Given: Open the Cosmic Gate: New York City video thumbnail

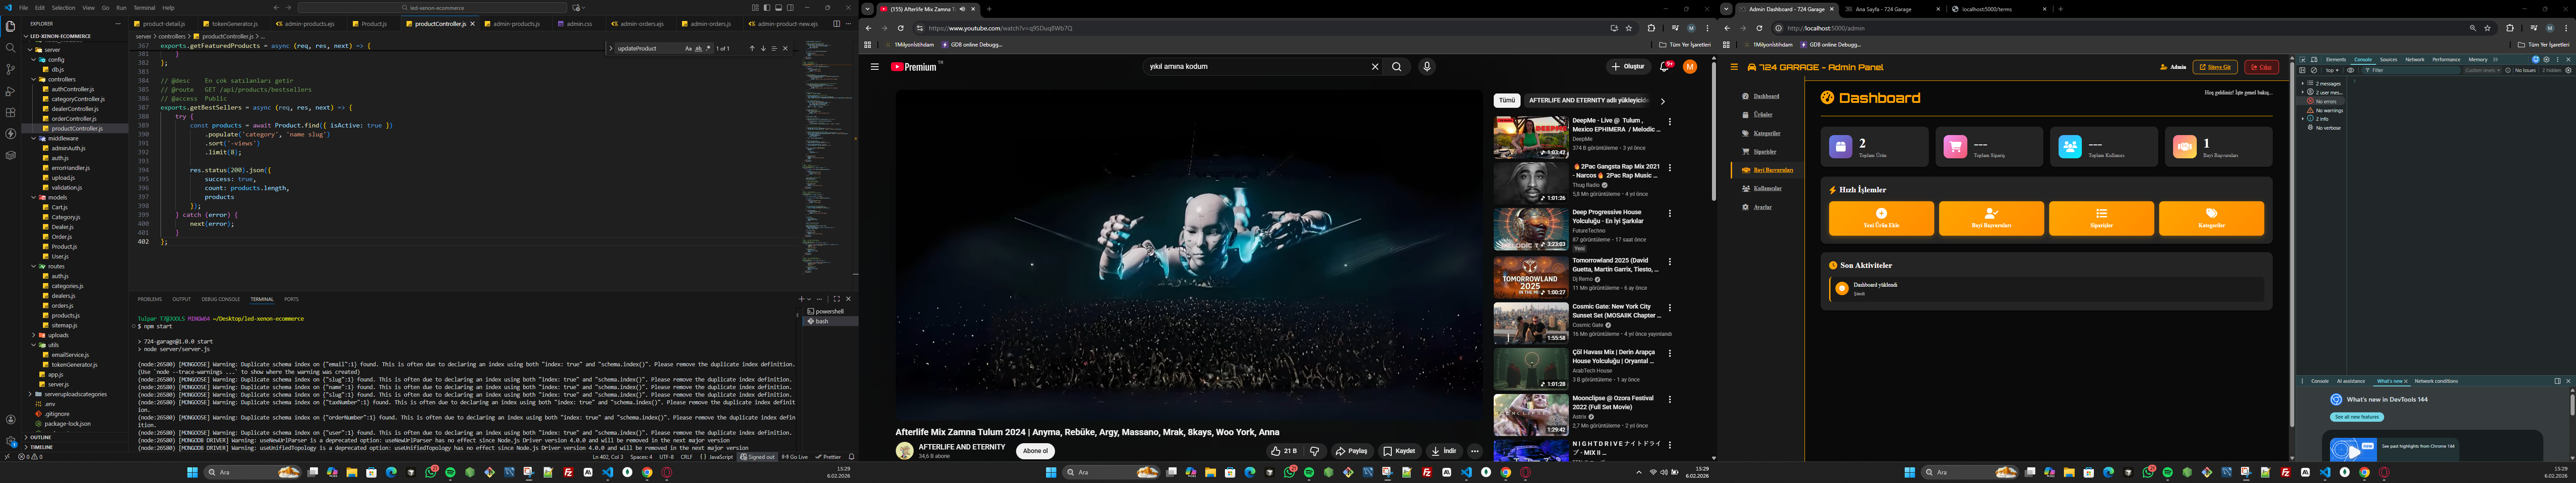Looking at the screenshot, I should [1530, 323].
